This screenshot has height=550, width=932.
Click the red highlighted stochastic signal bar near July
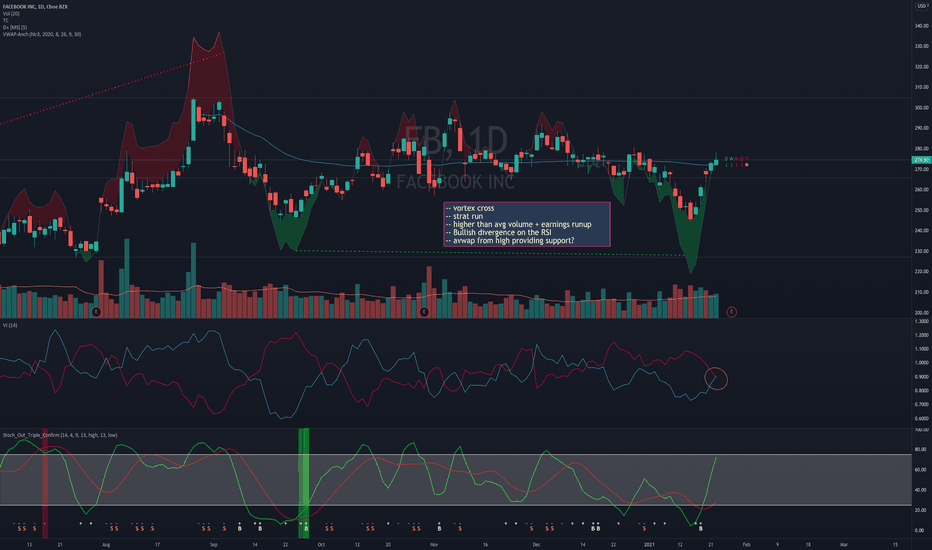[x=45, y=483]
